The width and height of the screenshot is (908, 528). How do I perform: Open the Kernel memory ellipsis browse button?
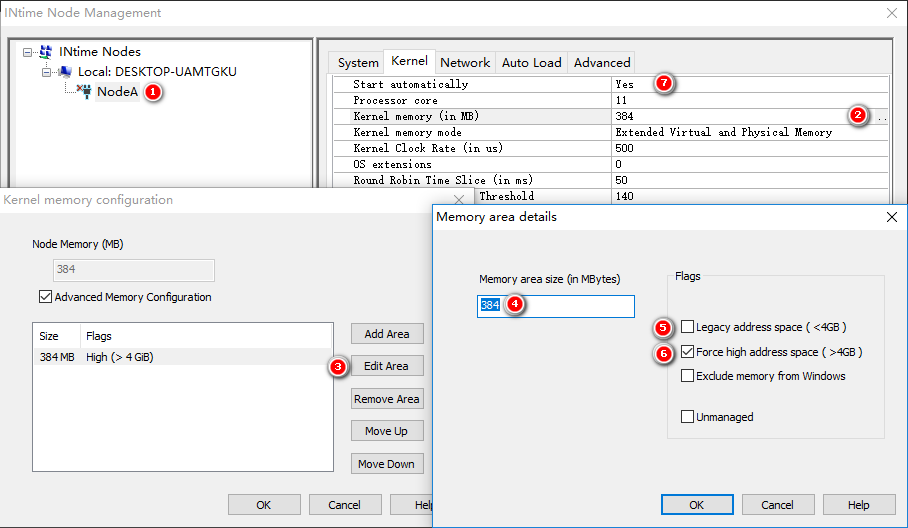click(x=882, y=116)
